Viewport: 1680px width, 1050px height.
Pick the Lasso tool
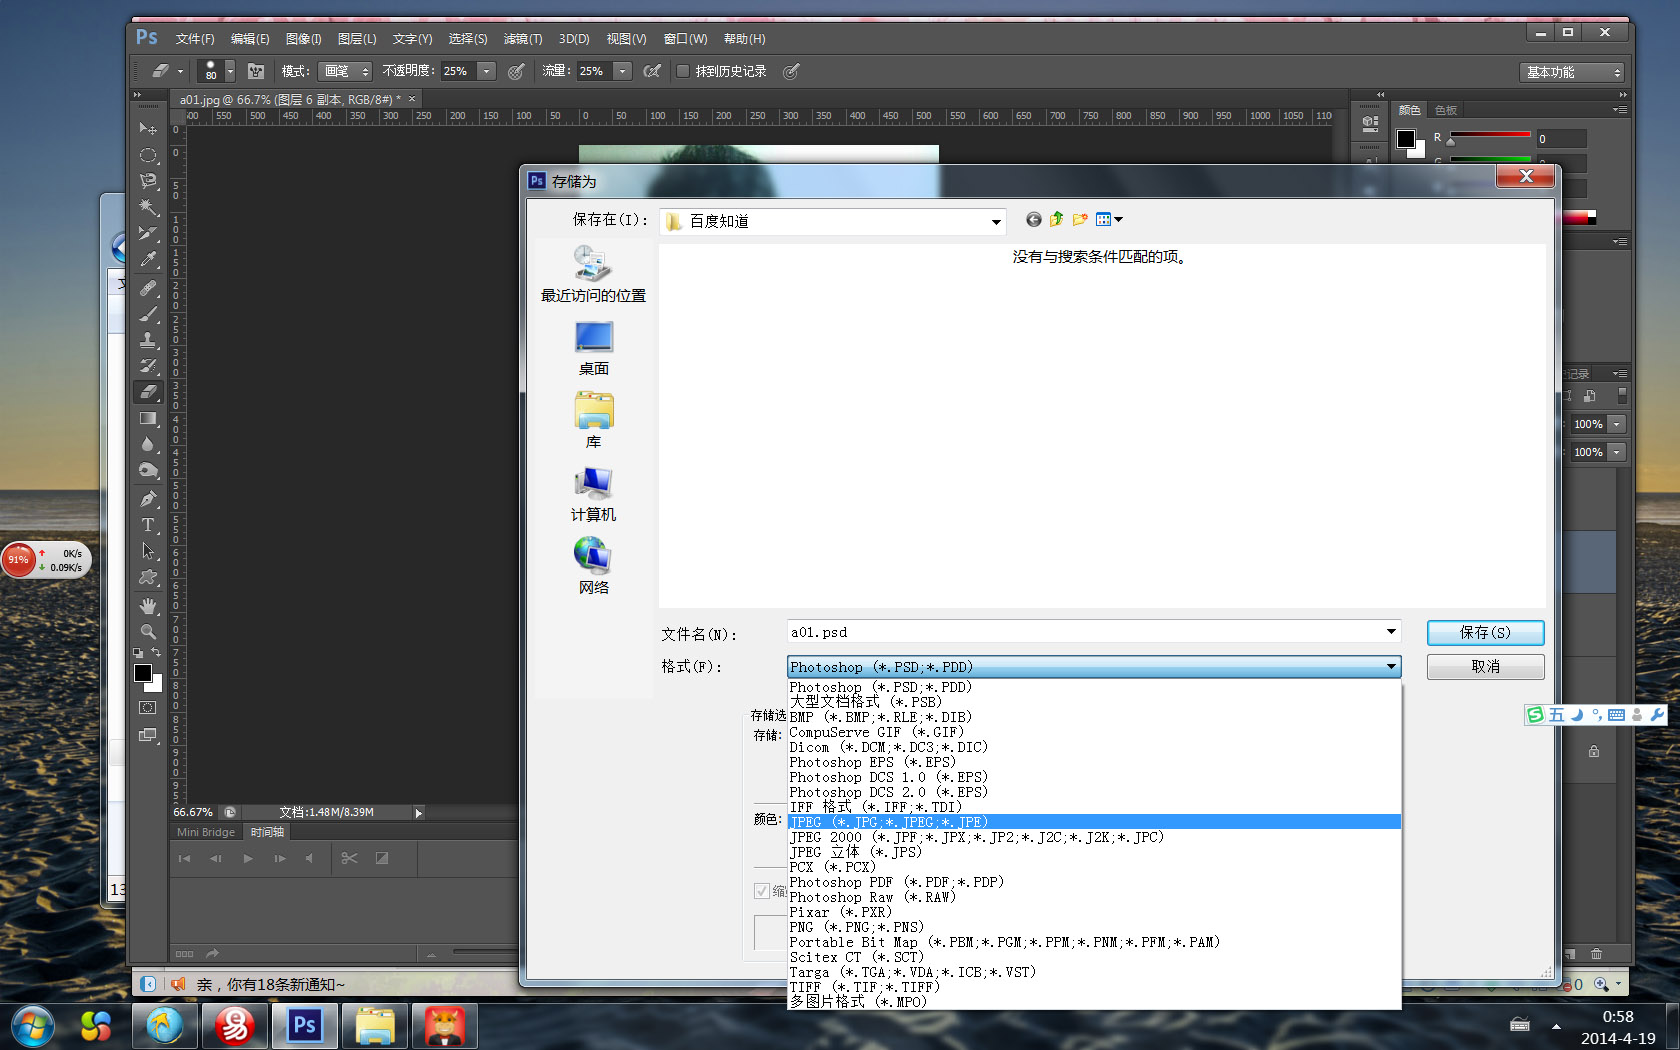point(148,181)
